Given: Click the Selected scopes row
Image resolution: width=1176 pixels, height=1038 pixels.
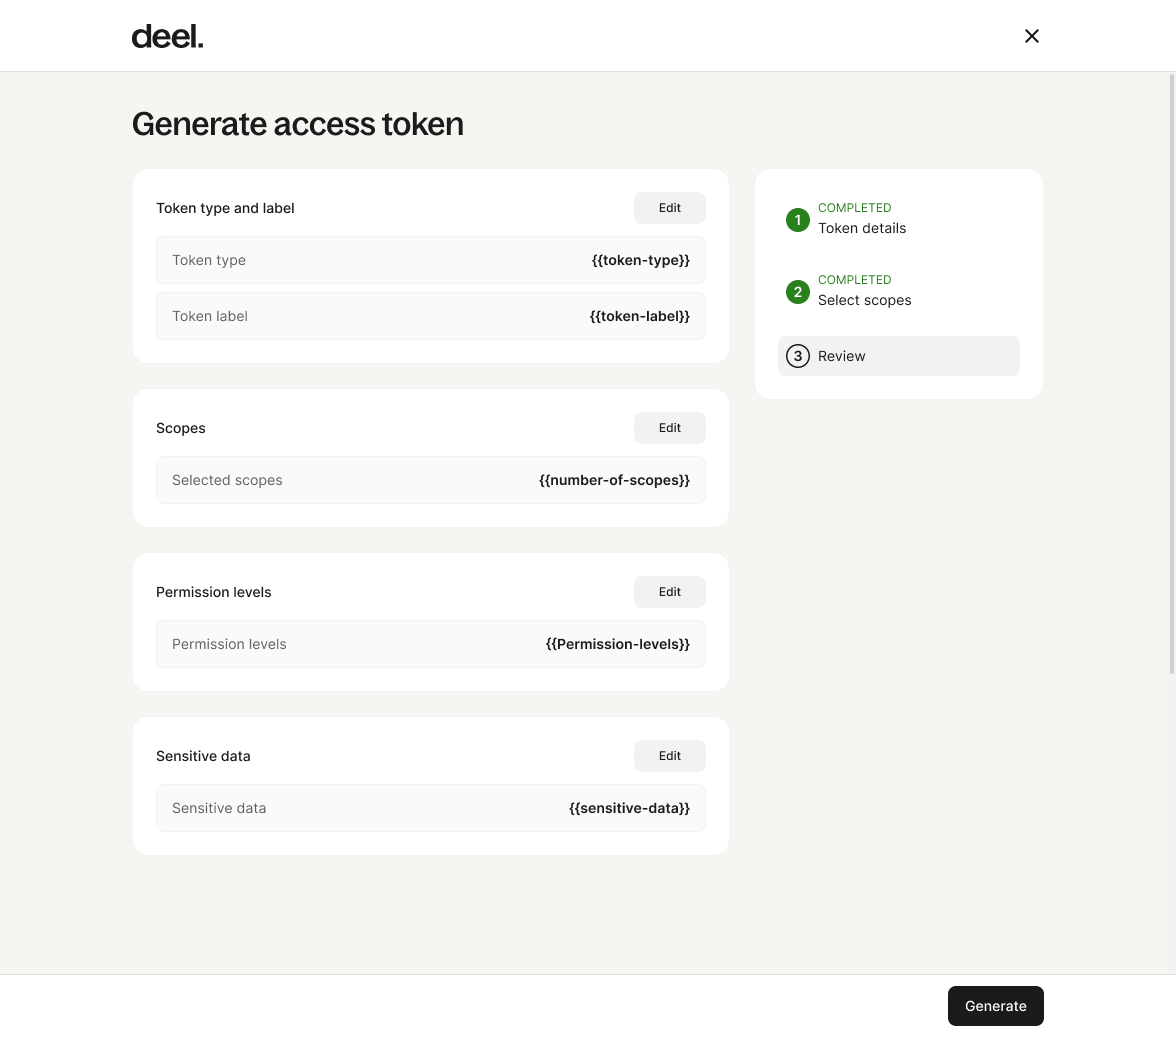Looking at the screenshot, I should [430, 480].
